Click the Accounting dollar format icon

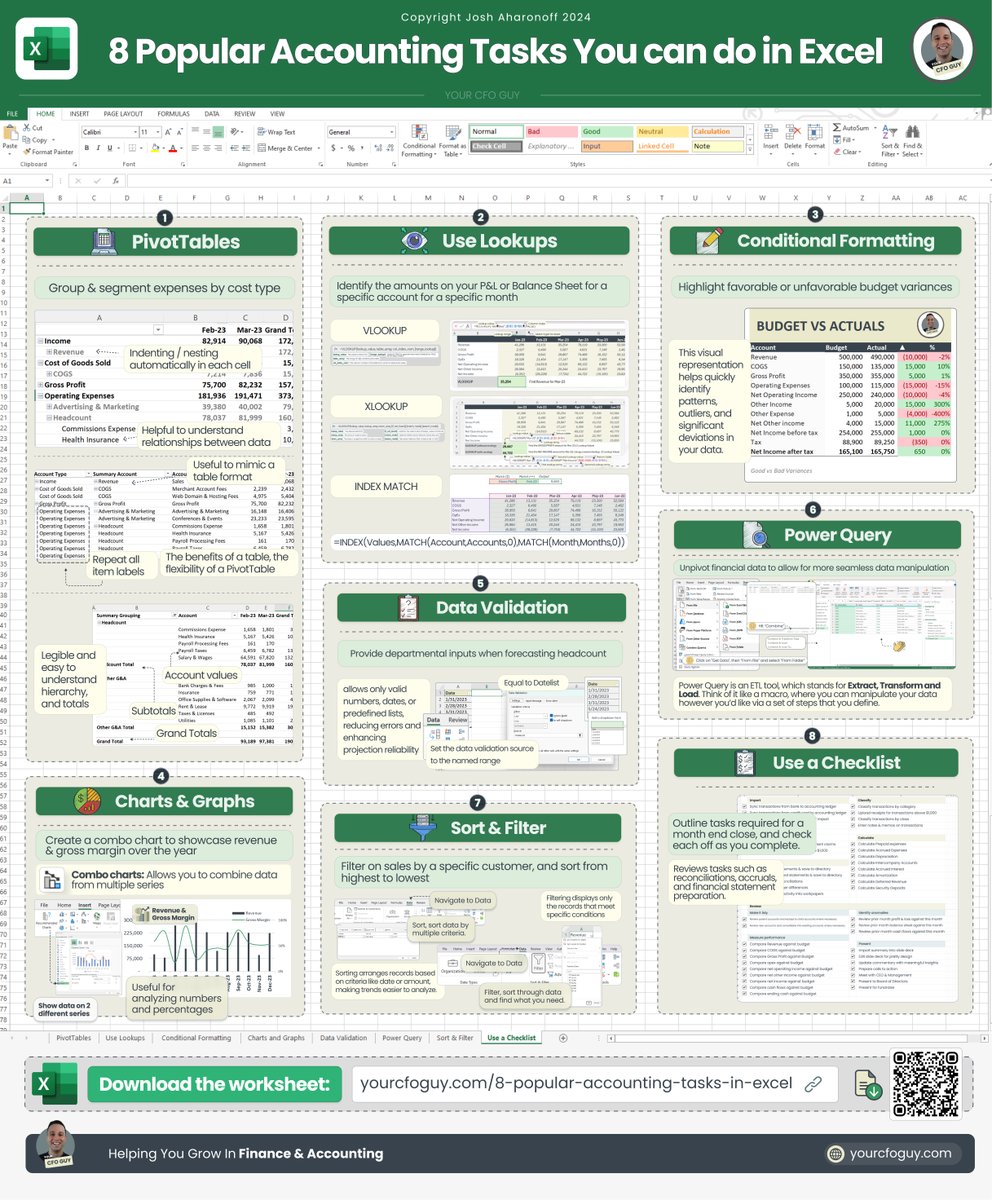[x=333, y=148]
